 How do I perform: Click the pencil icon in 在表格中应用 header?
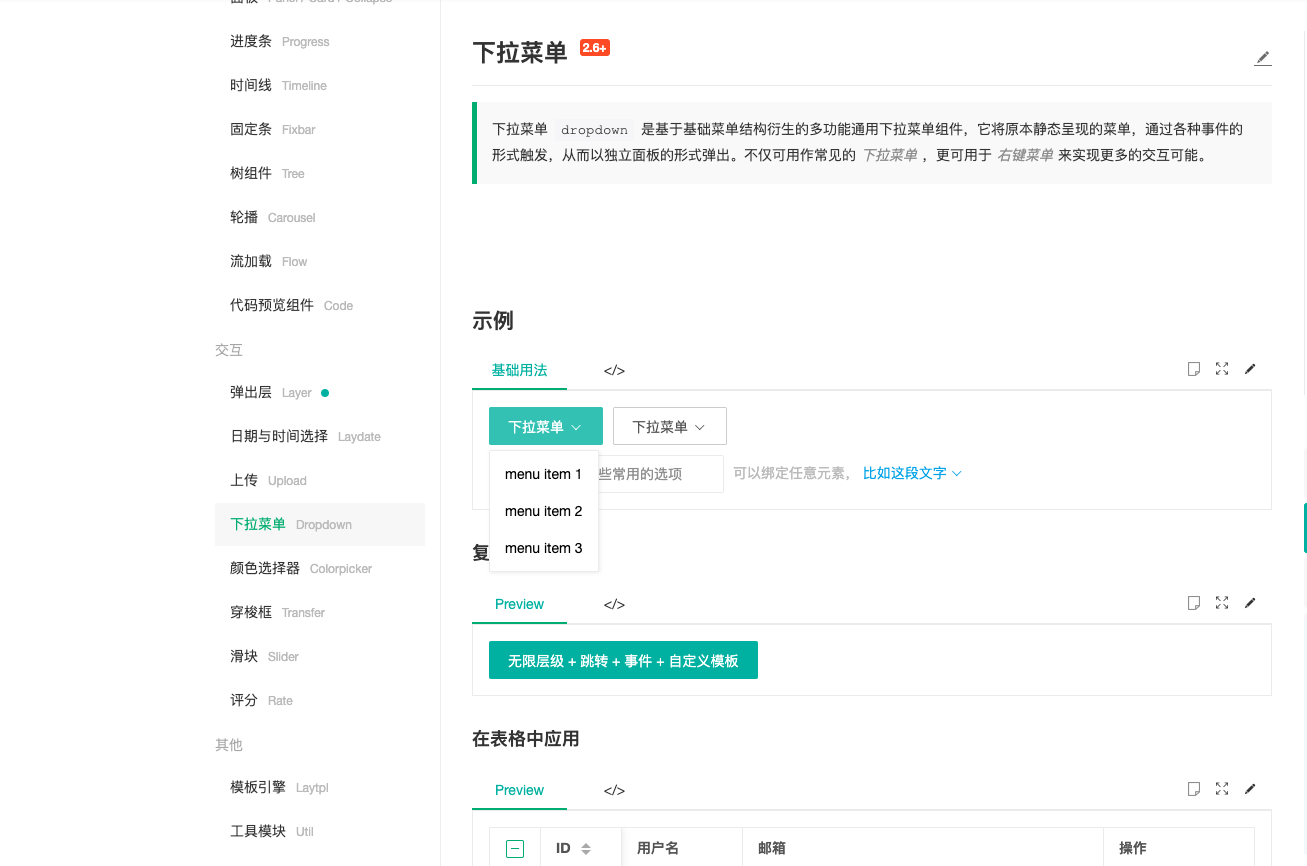pos(1250,789)
